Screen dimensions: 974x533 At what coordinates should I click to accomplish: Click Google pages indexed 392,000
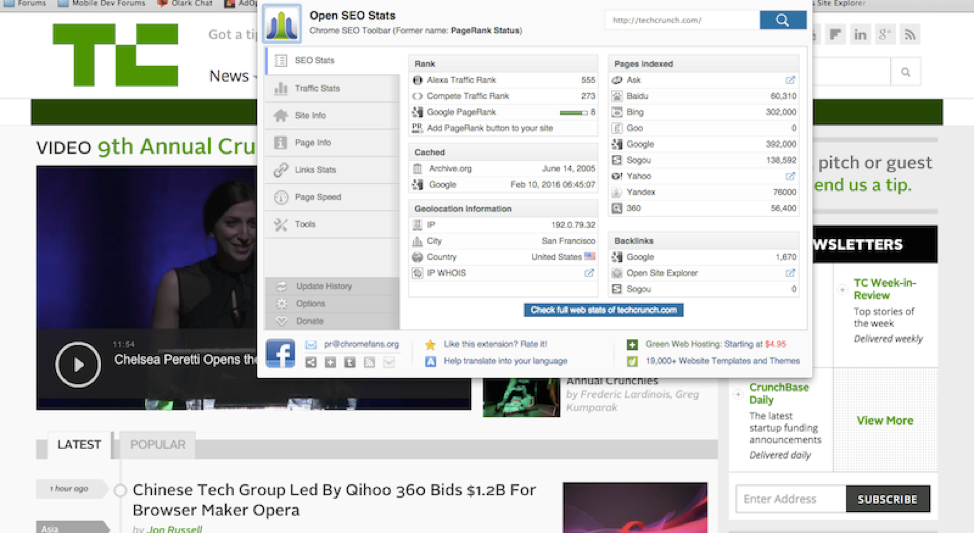781,144
